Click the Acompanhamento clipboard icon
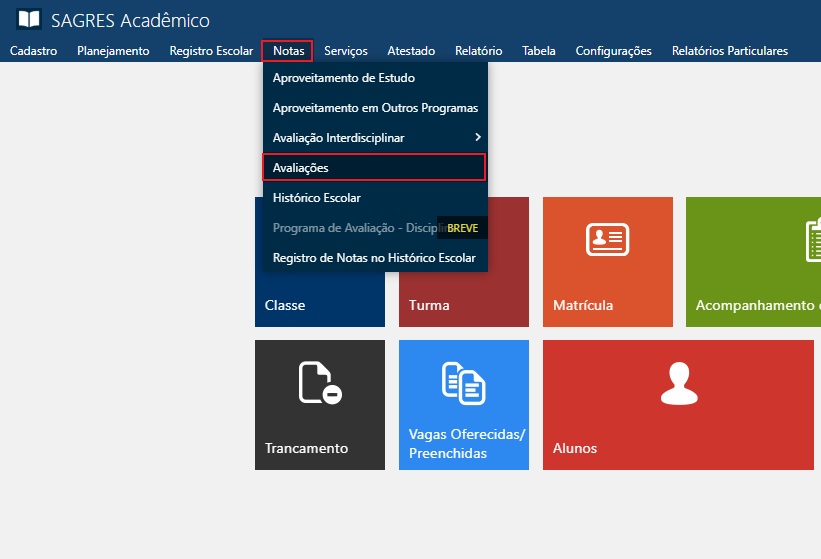 tap(813, 240)
